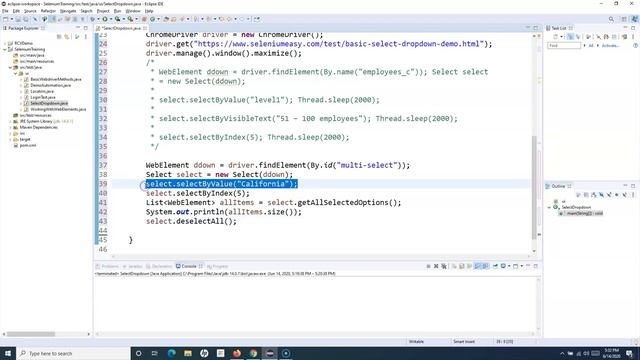640x360 pixels.
Task: Click Remove Launch icon in Console
Action: click(x=436, y=266)
